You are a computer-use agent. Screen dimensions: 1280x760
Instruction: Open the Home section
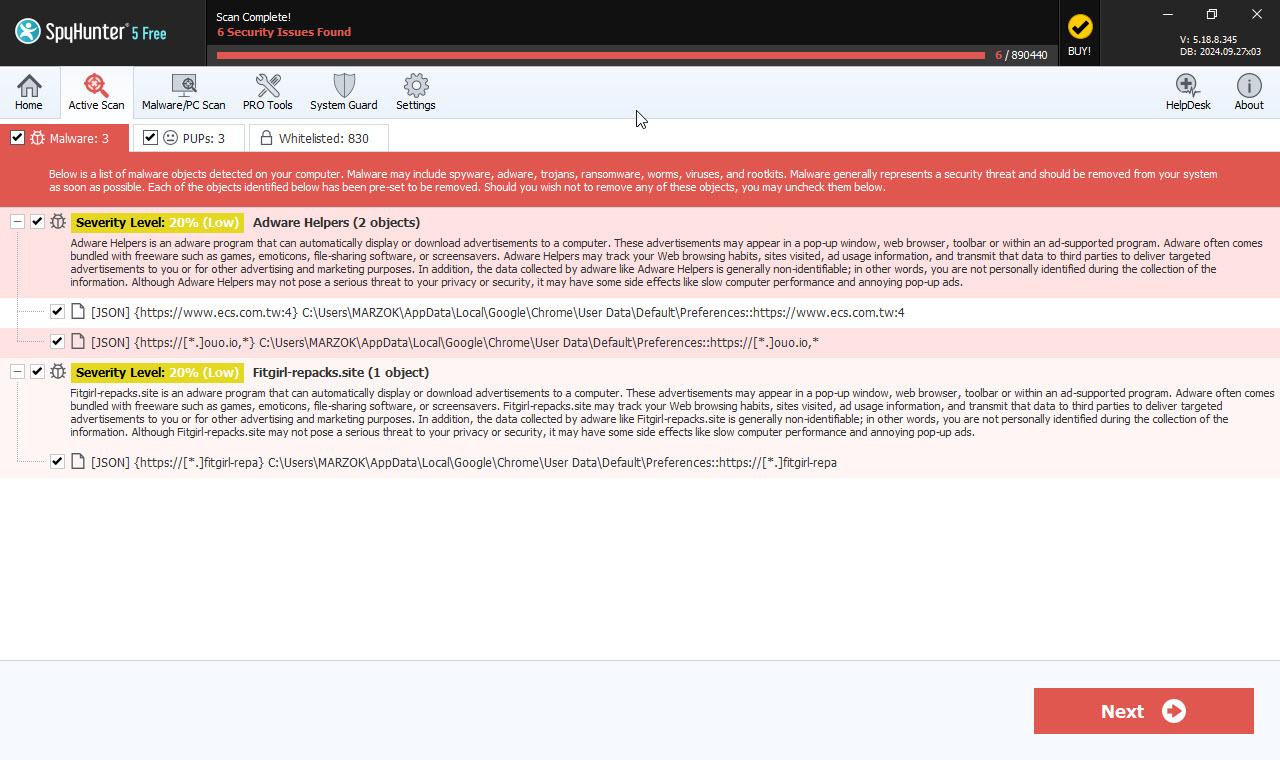[29, 92]
